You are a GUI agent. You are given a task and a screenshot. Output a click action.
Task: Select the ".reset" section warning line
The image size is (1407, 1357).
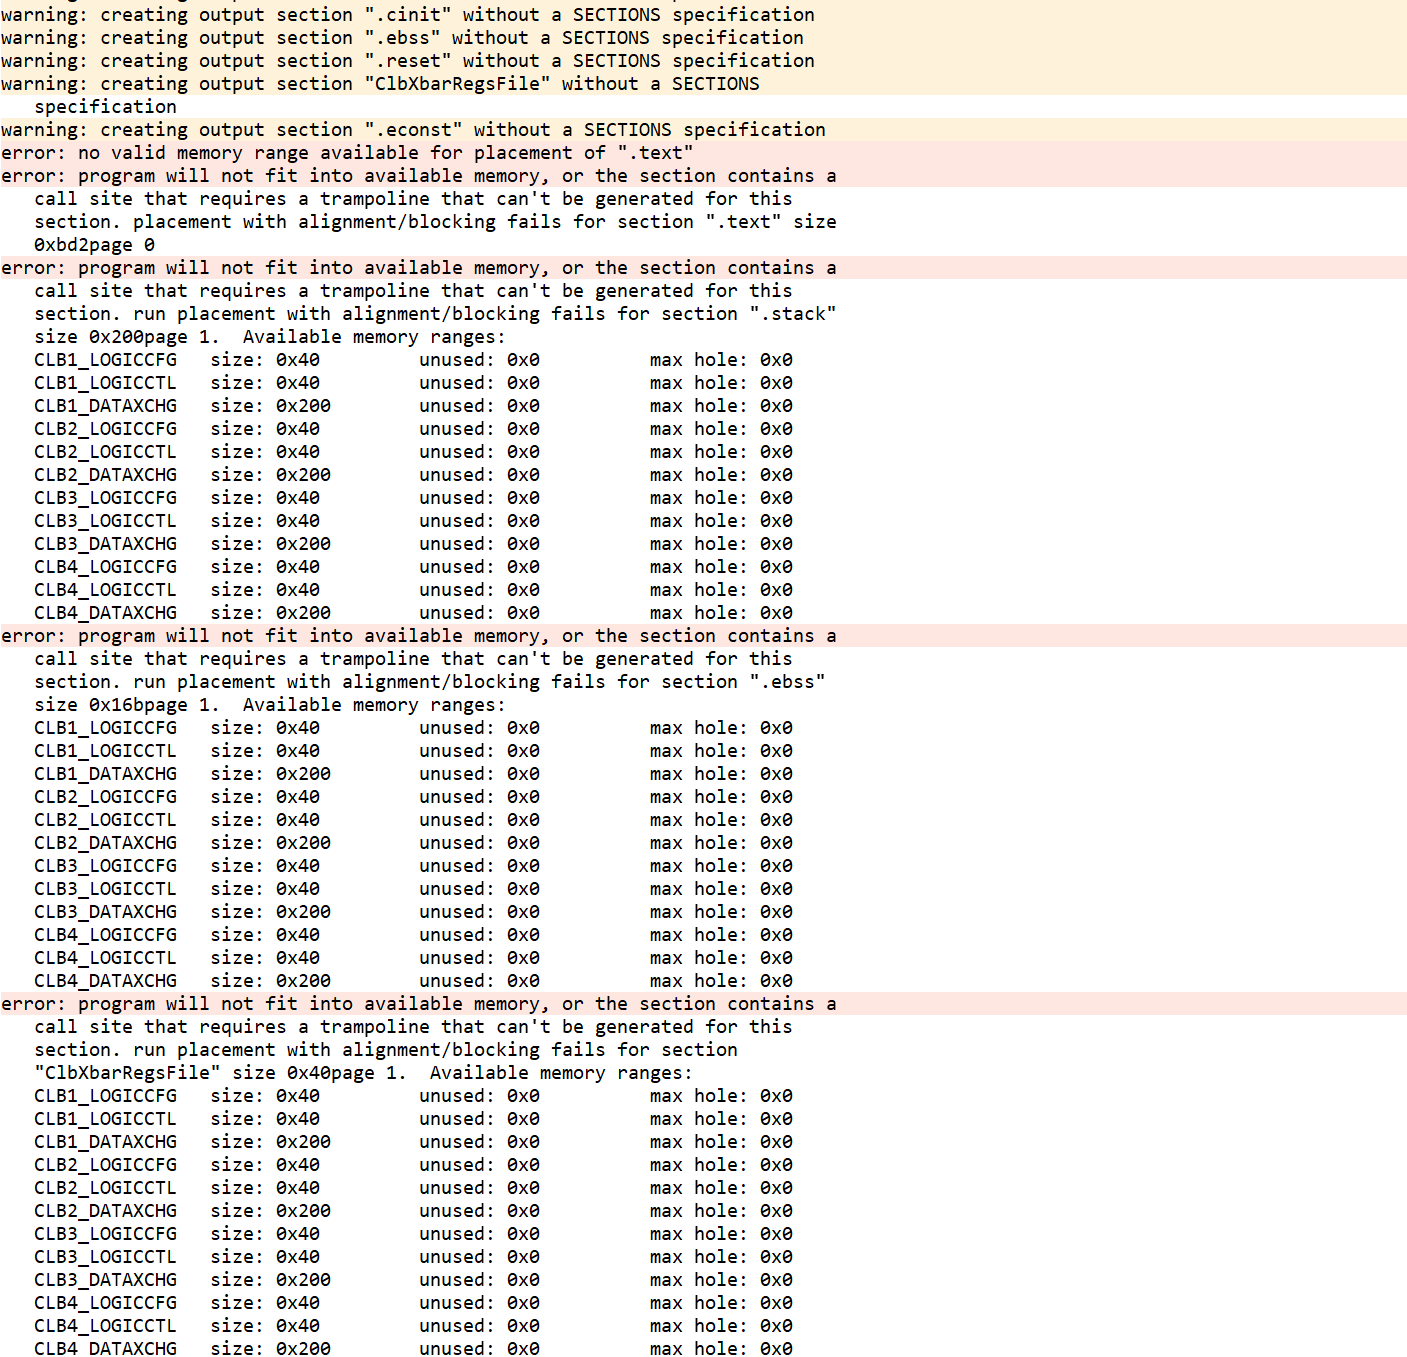(x=407, y=61)
